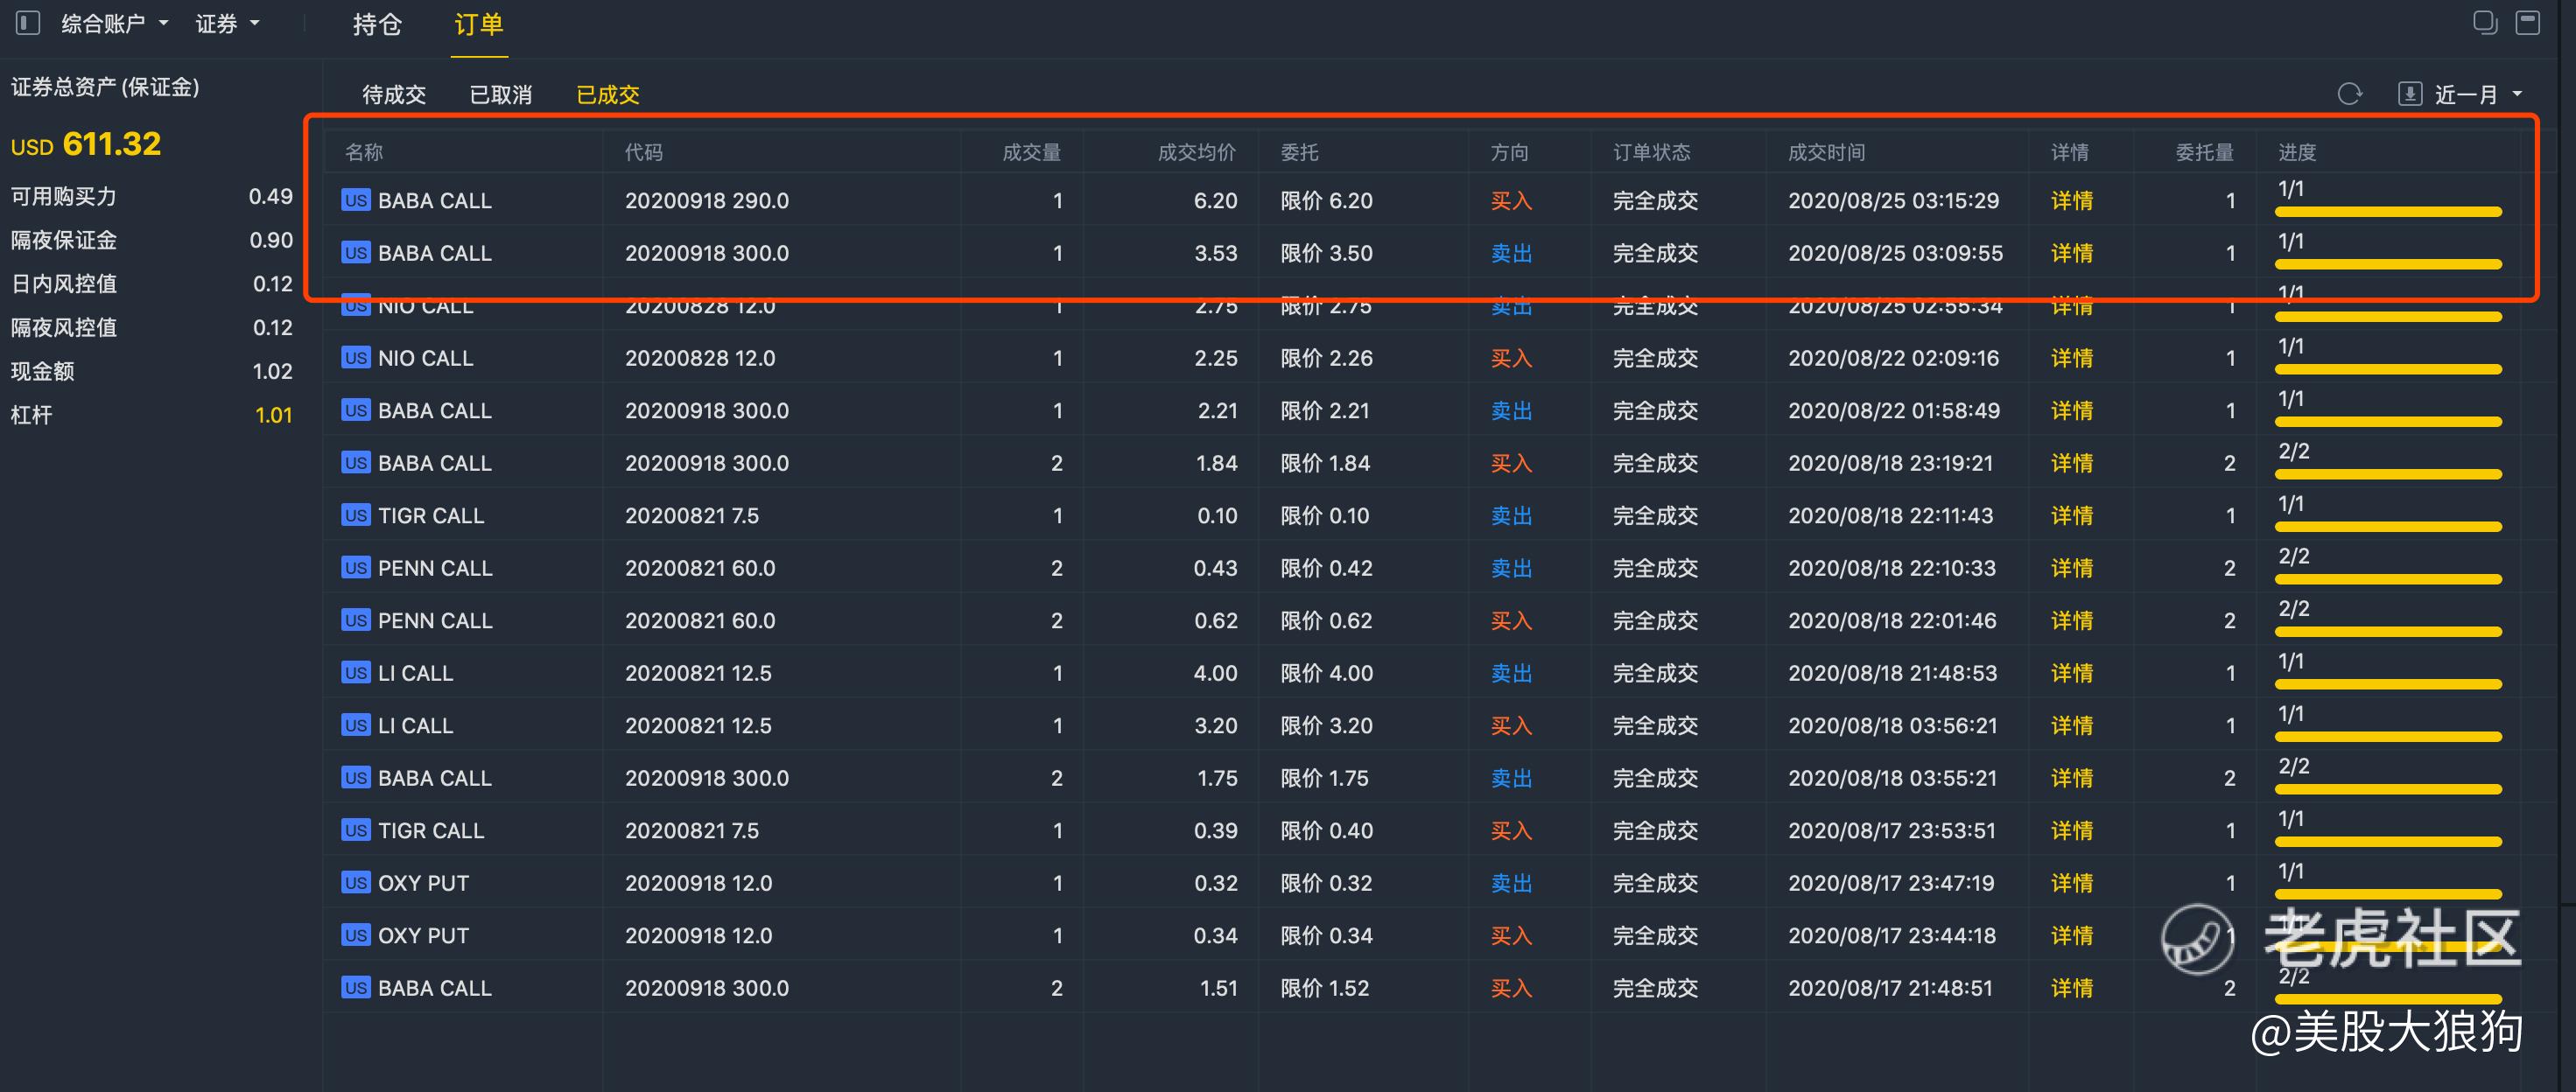Screen dimensions: 2576x1092
Task: Click the US market badge on BABA CALL 290.0
Action: (355, 200)
